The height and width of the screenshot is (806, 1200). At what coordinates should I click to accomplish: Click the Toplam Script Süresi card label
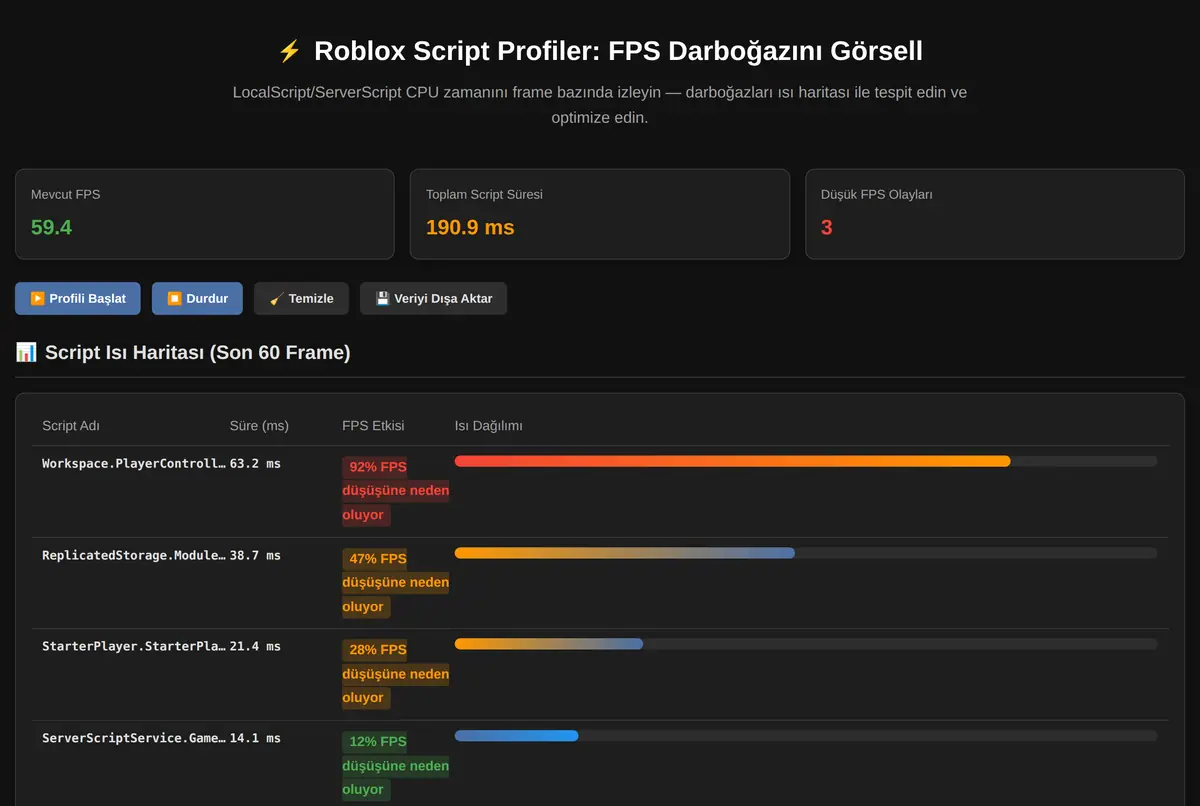coord(484,194)
